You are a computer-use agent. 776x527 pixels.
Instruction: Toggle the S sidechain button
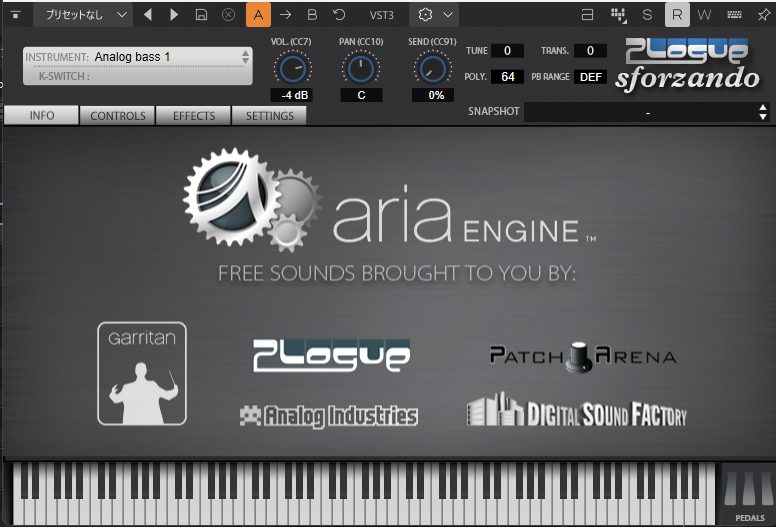point(647,15)
